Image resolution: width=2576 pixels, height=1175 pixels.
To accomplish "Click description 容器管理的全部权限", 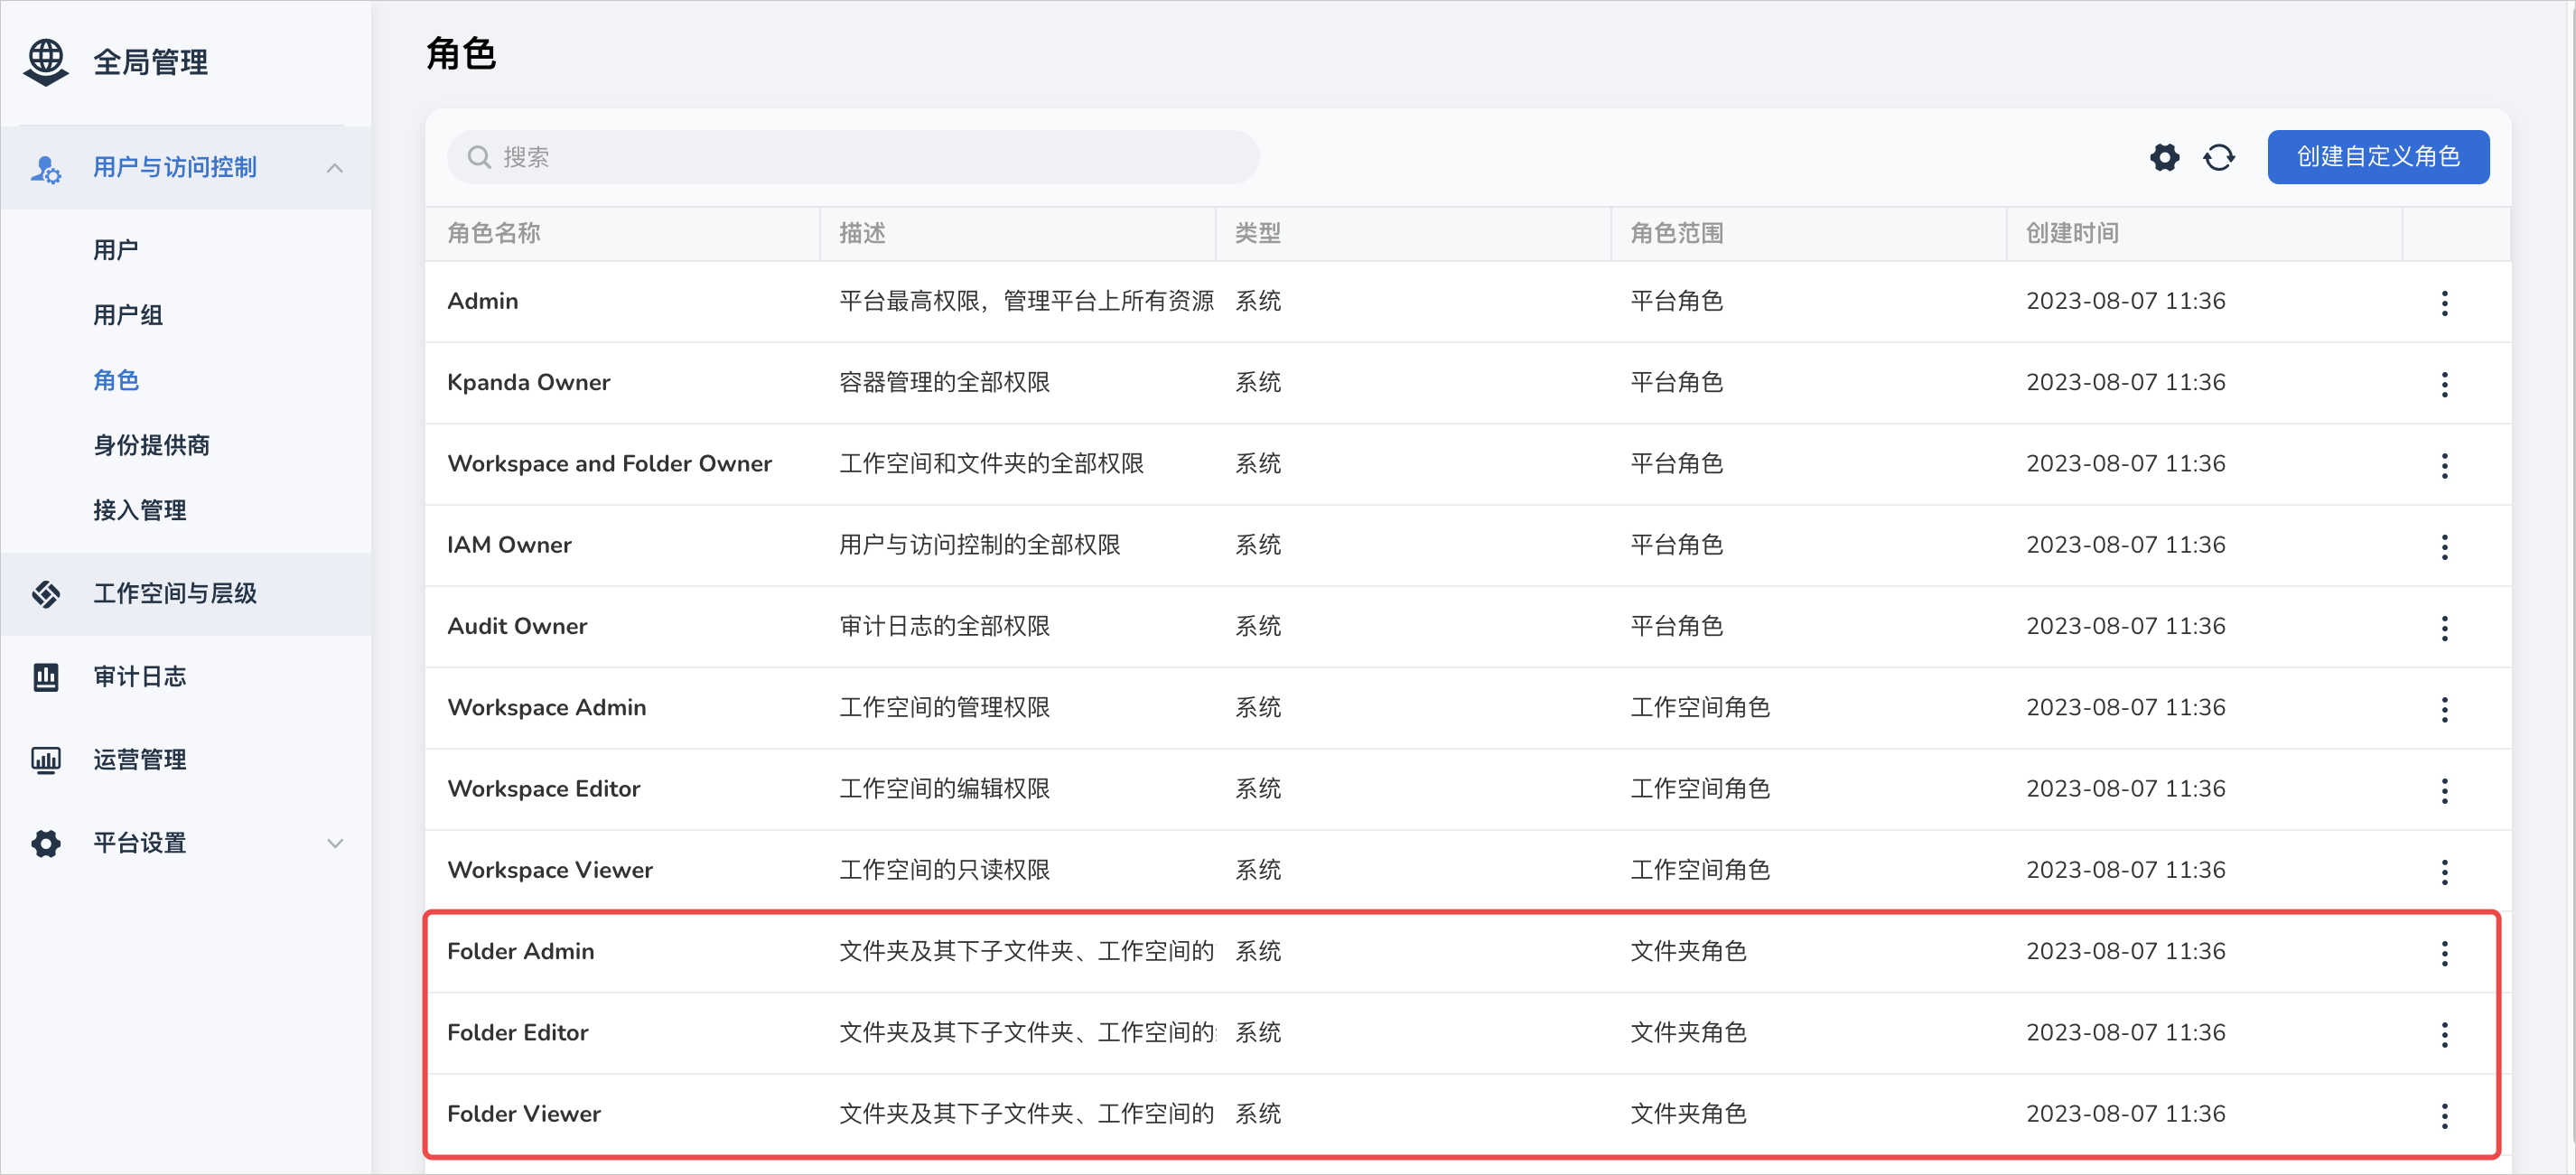I will tap(945, 382).
